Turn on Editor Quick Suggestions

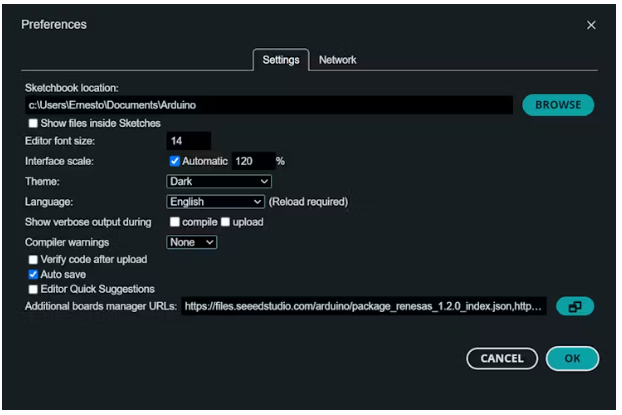(x=34, y=289)
